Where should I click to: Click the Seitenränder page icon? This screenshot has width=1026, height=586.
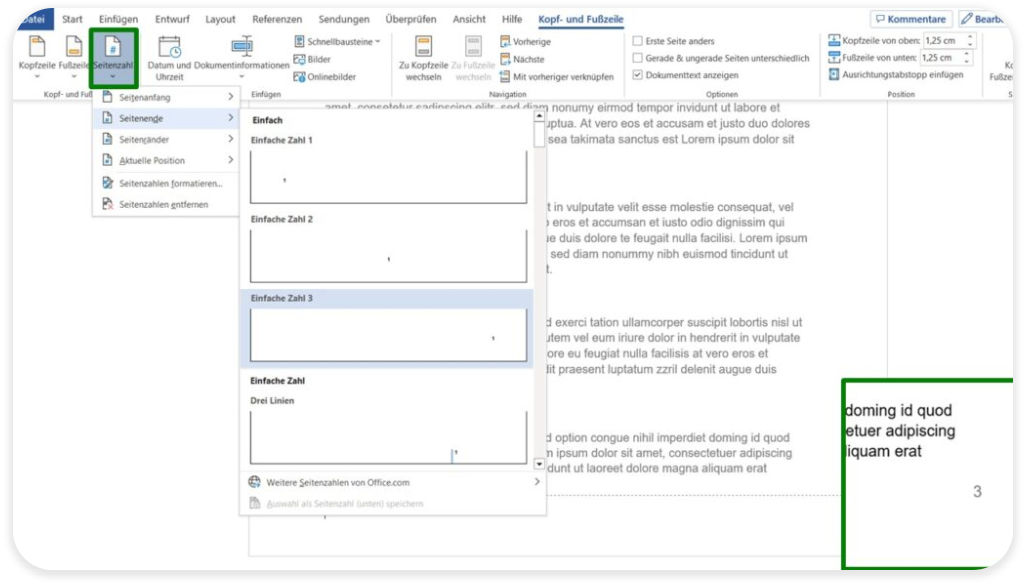[x=107, y=139]
